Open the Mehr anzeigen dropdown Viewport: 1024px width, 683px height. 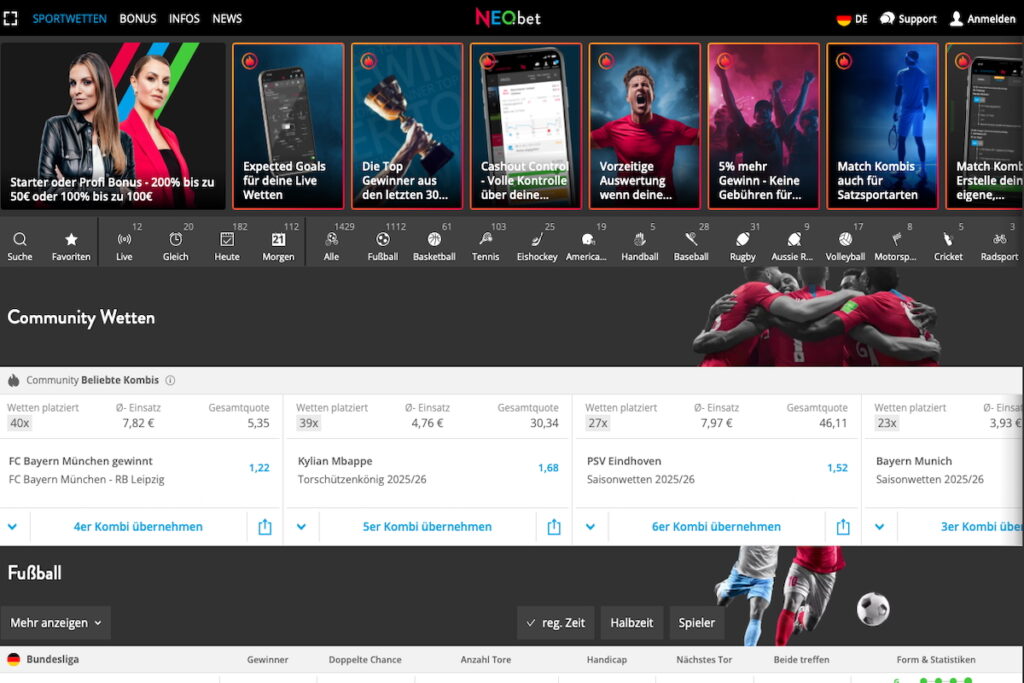pyautogui.click(x=56, y=623)
